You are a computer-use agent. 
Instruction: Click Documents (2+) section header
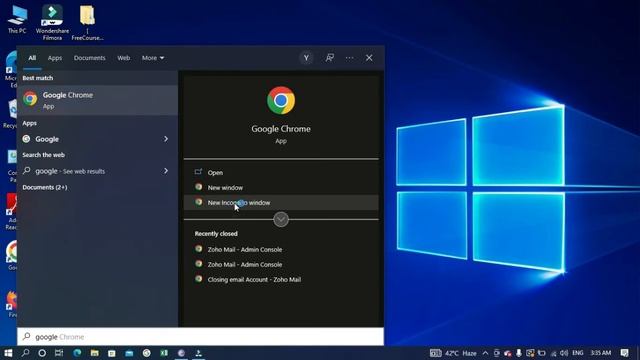45,187
